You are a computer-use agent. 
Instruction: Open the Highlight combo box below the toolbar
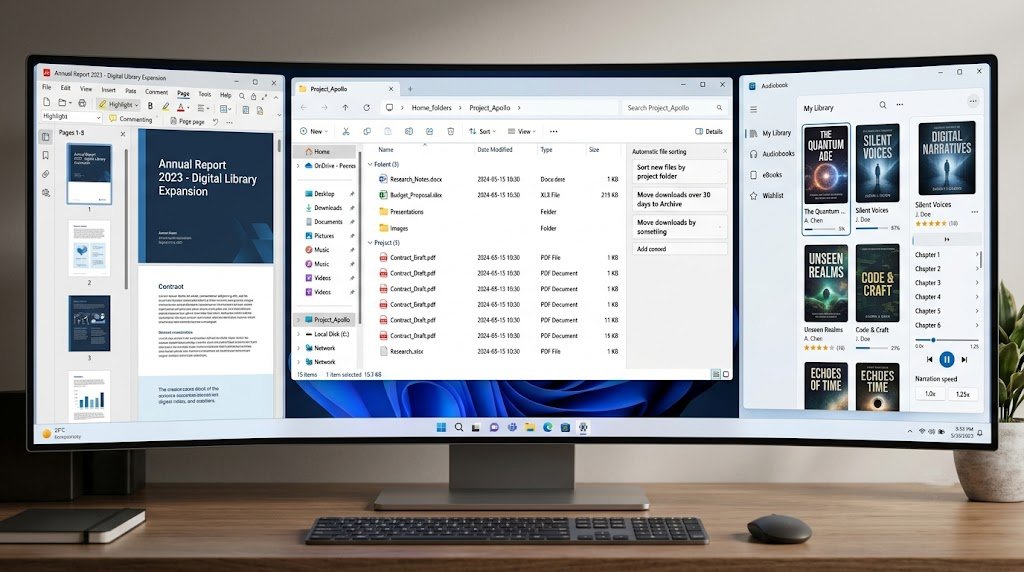tap(71, 117)
